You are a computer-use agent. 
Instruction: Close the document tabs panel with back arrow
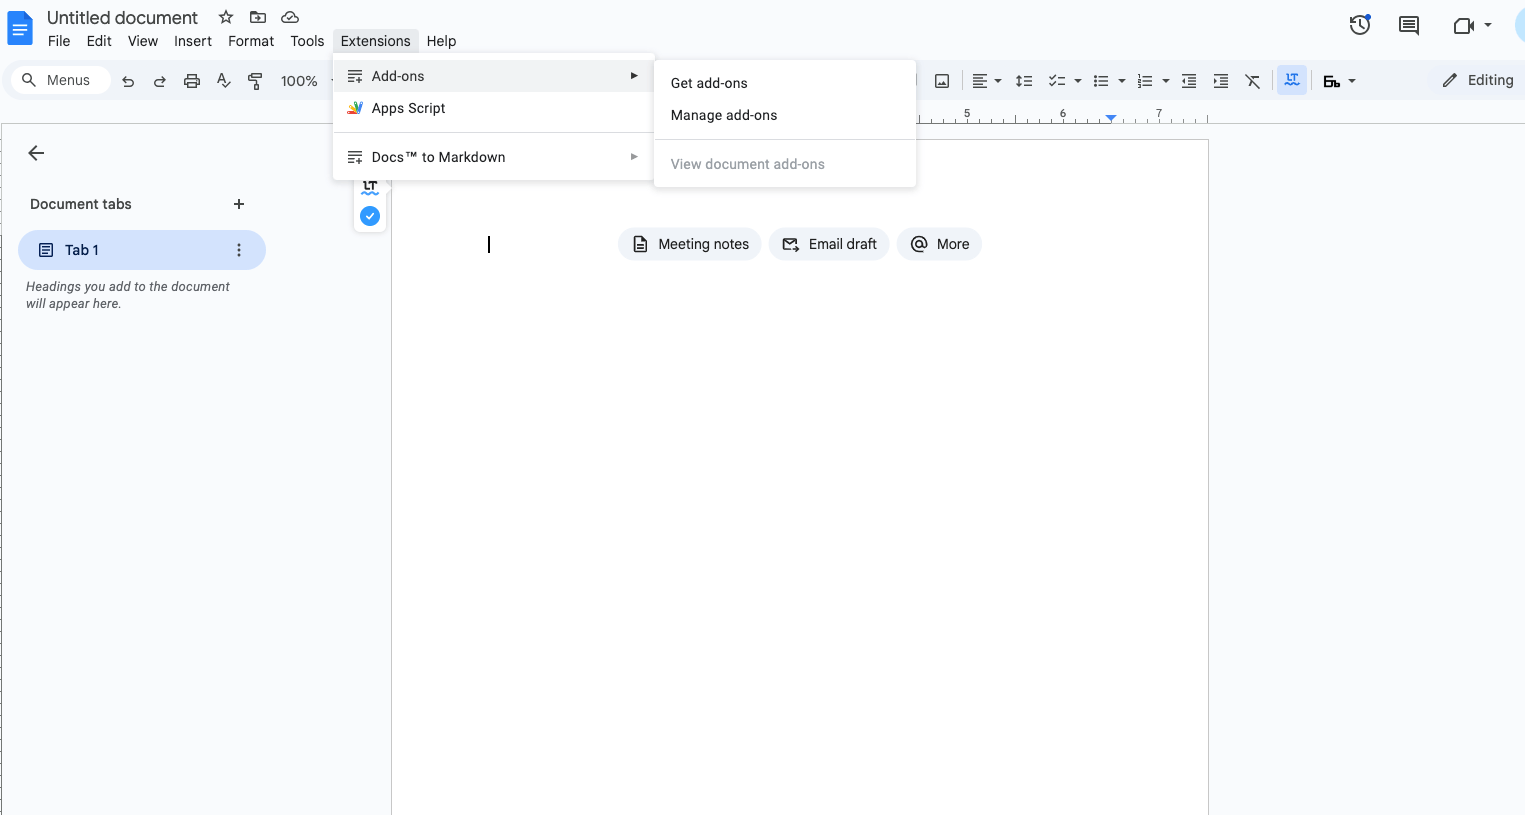click(x=37, y=153)
